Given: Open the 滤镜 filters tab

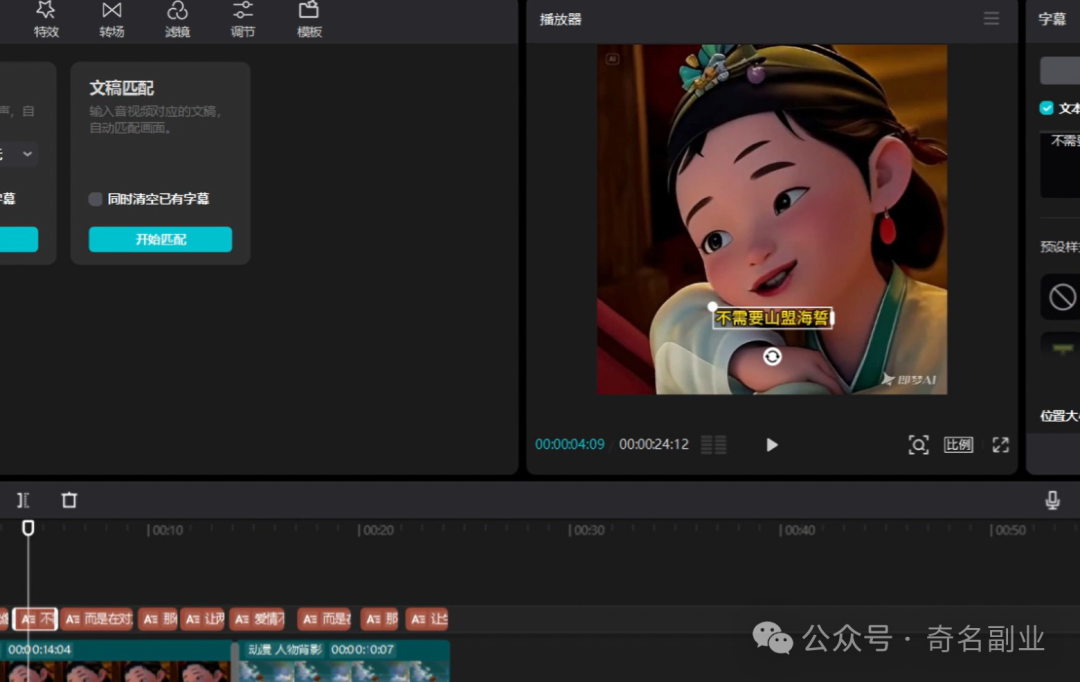Looking at the screenshot, I should pyautogui.click(x=177, y=19).
